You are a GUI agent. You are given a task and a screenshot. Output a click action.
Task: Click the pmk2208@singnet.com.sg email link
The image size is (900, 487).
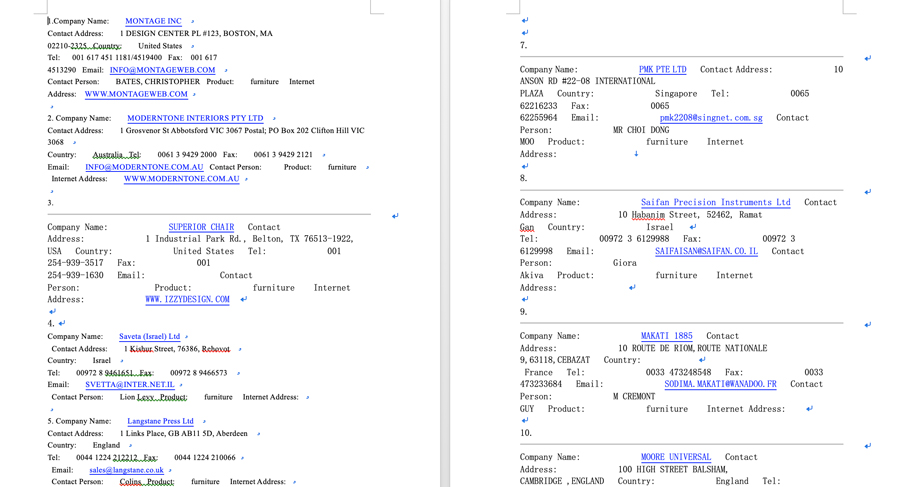pos(711,118)
